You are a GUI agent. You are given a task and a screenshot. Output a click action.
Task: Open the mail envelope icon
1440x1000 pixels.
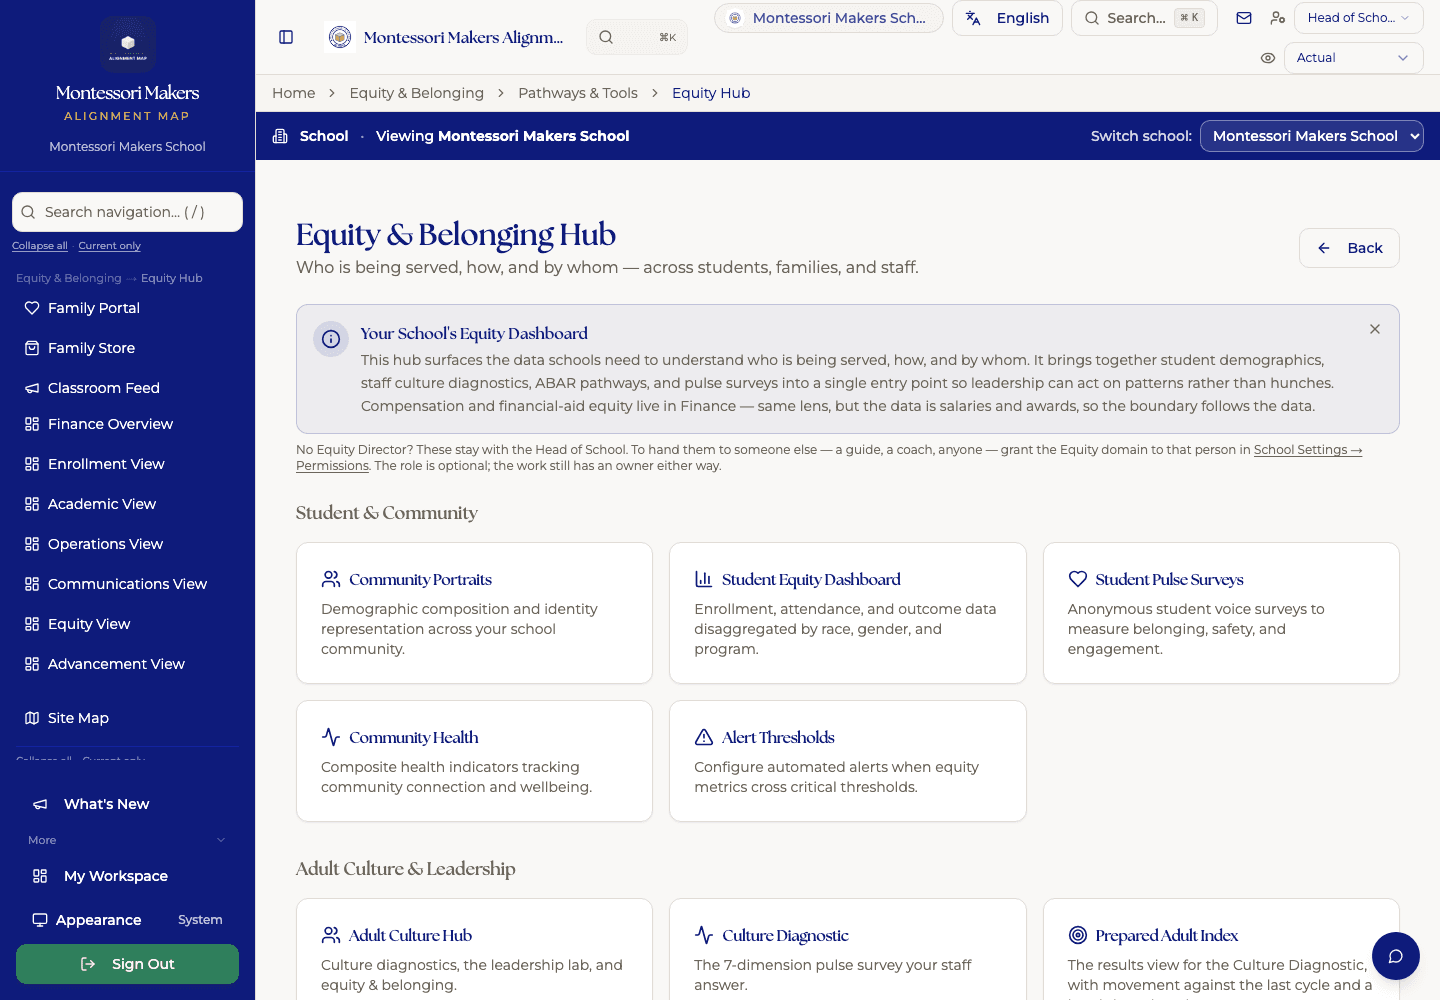pos(1244,18)
